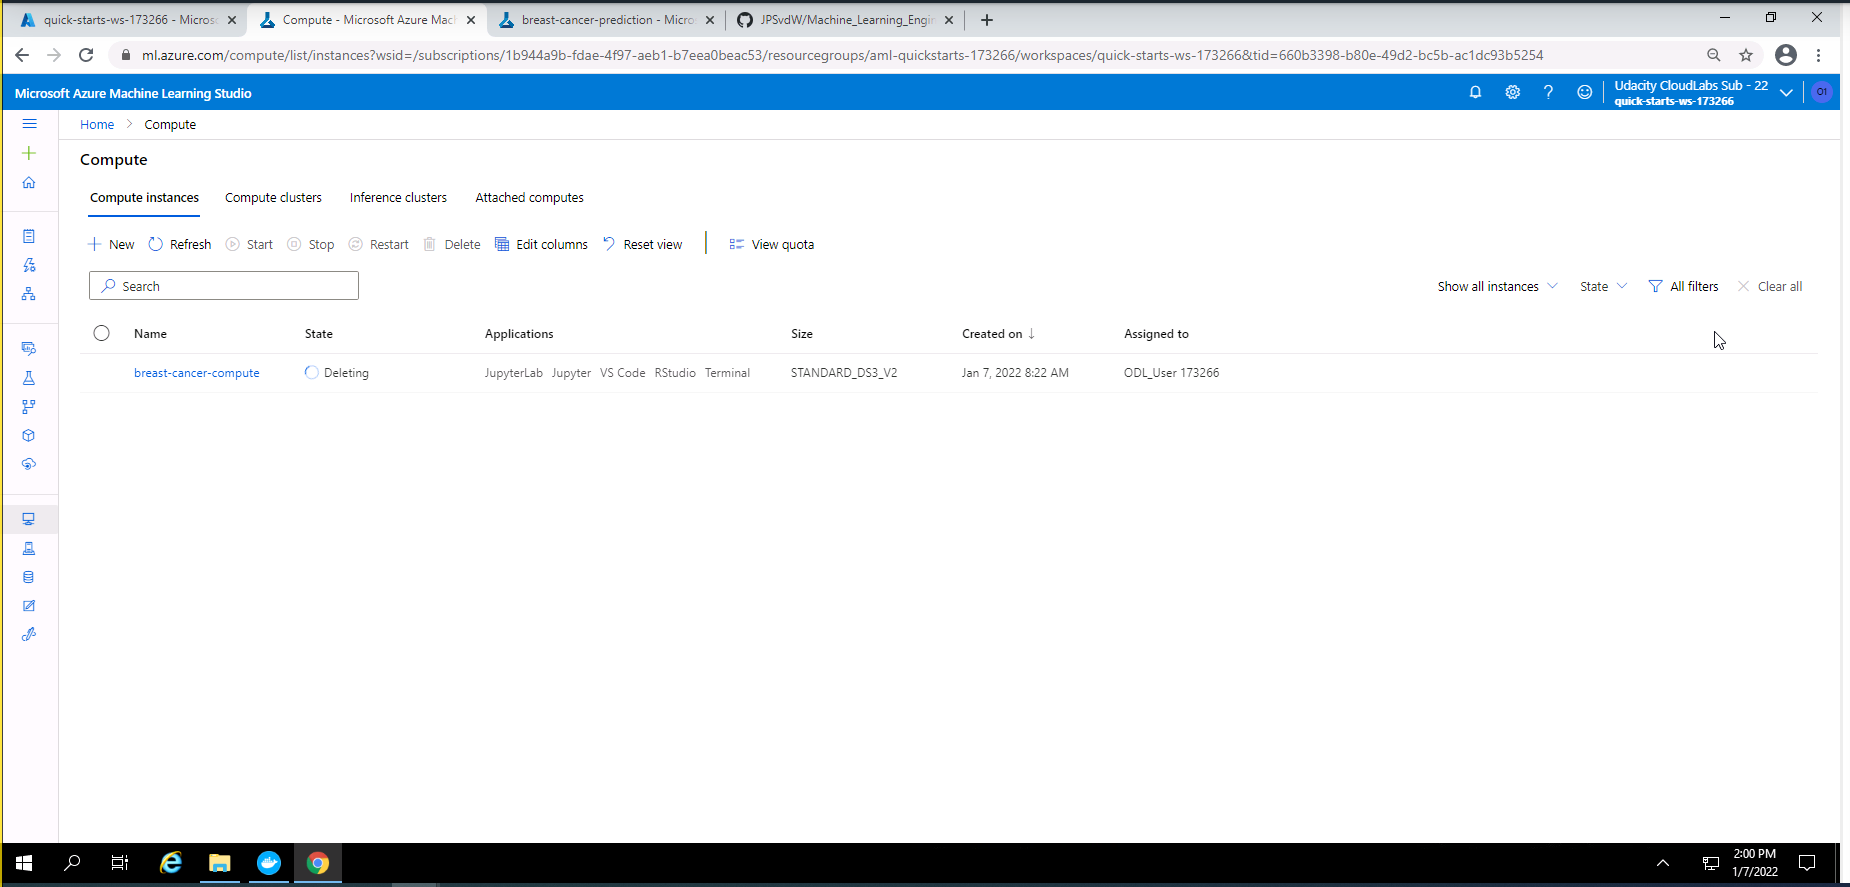Viewport: 1850px width, 887px height.
Task: Expand the workspace selector chevron in header
Action: (1786, 92)
